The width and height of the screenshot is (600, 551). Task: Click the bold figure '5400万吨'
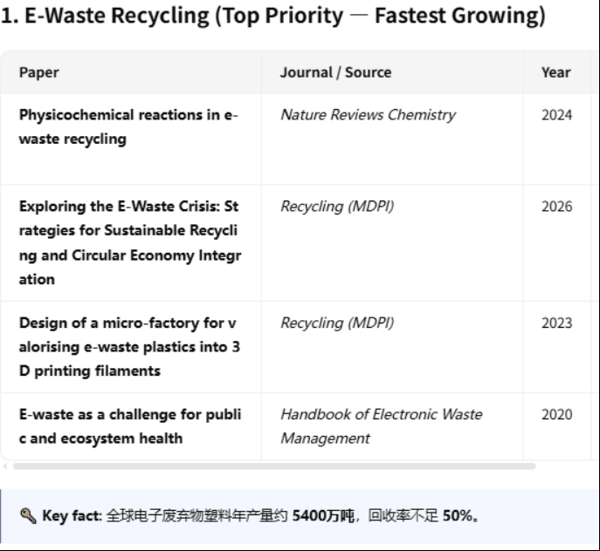323,516
